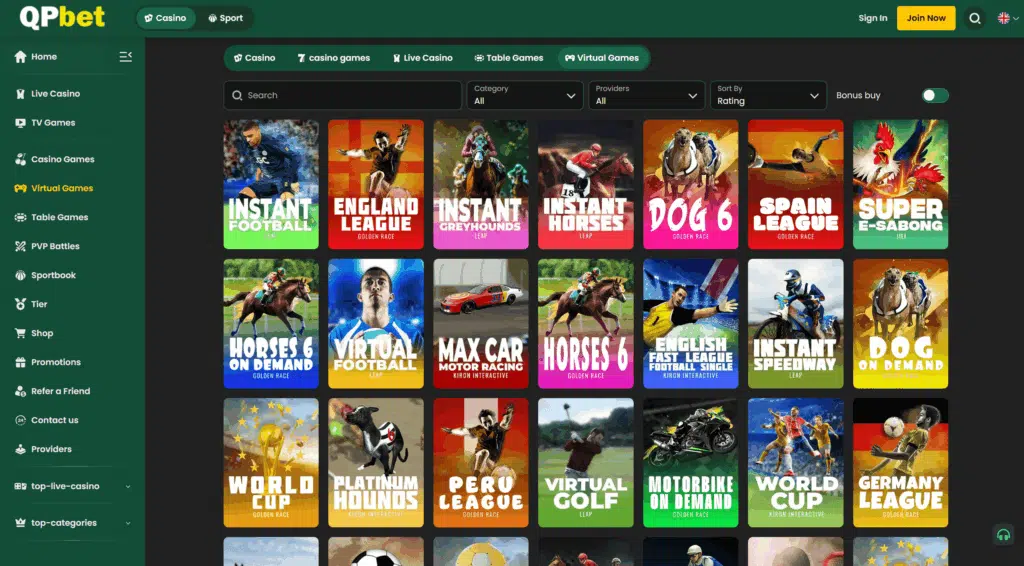Viewport: 1024px width, 566px height.
Task: Click the search magnifier icon in header
Action: (x=975, y=18)
